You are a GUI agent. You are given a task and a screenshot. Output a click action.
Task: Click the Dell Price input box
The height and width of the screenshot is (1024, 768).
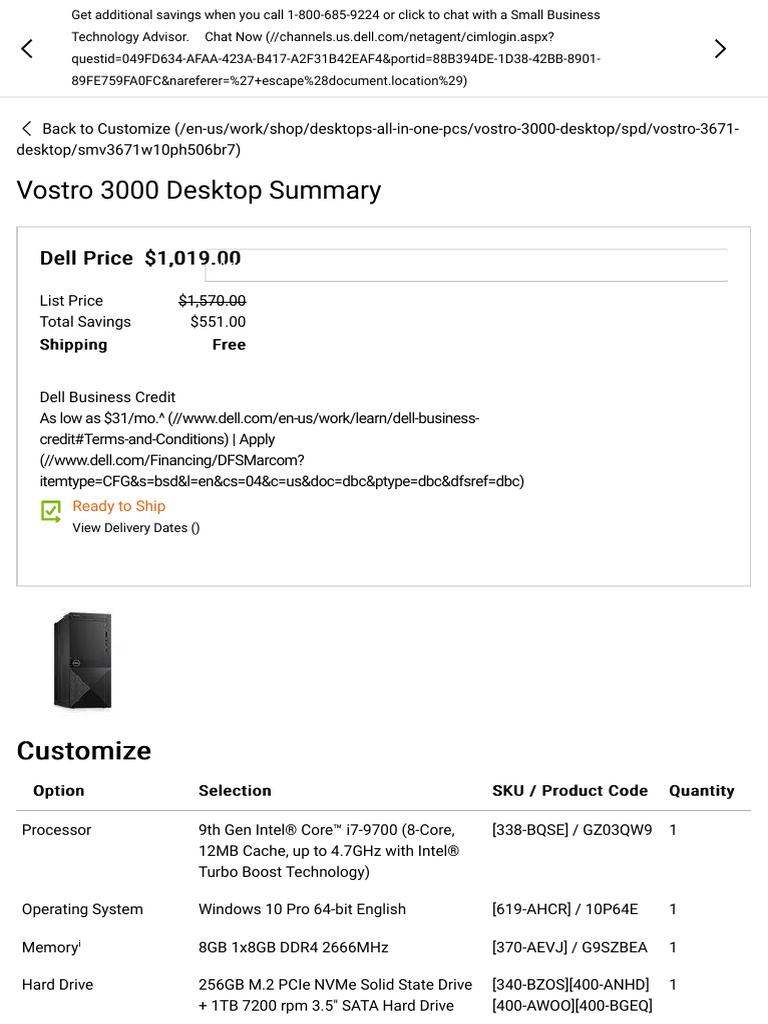(x=466, y=265)
